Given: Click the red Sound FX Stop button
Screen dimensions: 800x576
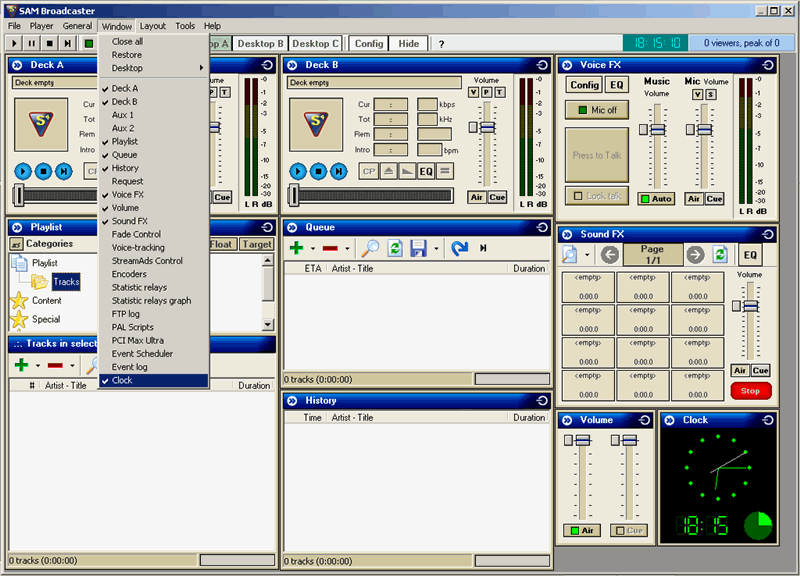Looking at the screenshot, I should click(x=751, y=391).
